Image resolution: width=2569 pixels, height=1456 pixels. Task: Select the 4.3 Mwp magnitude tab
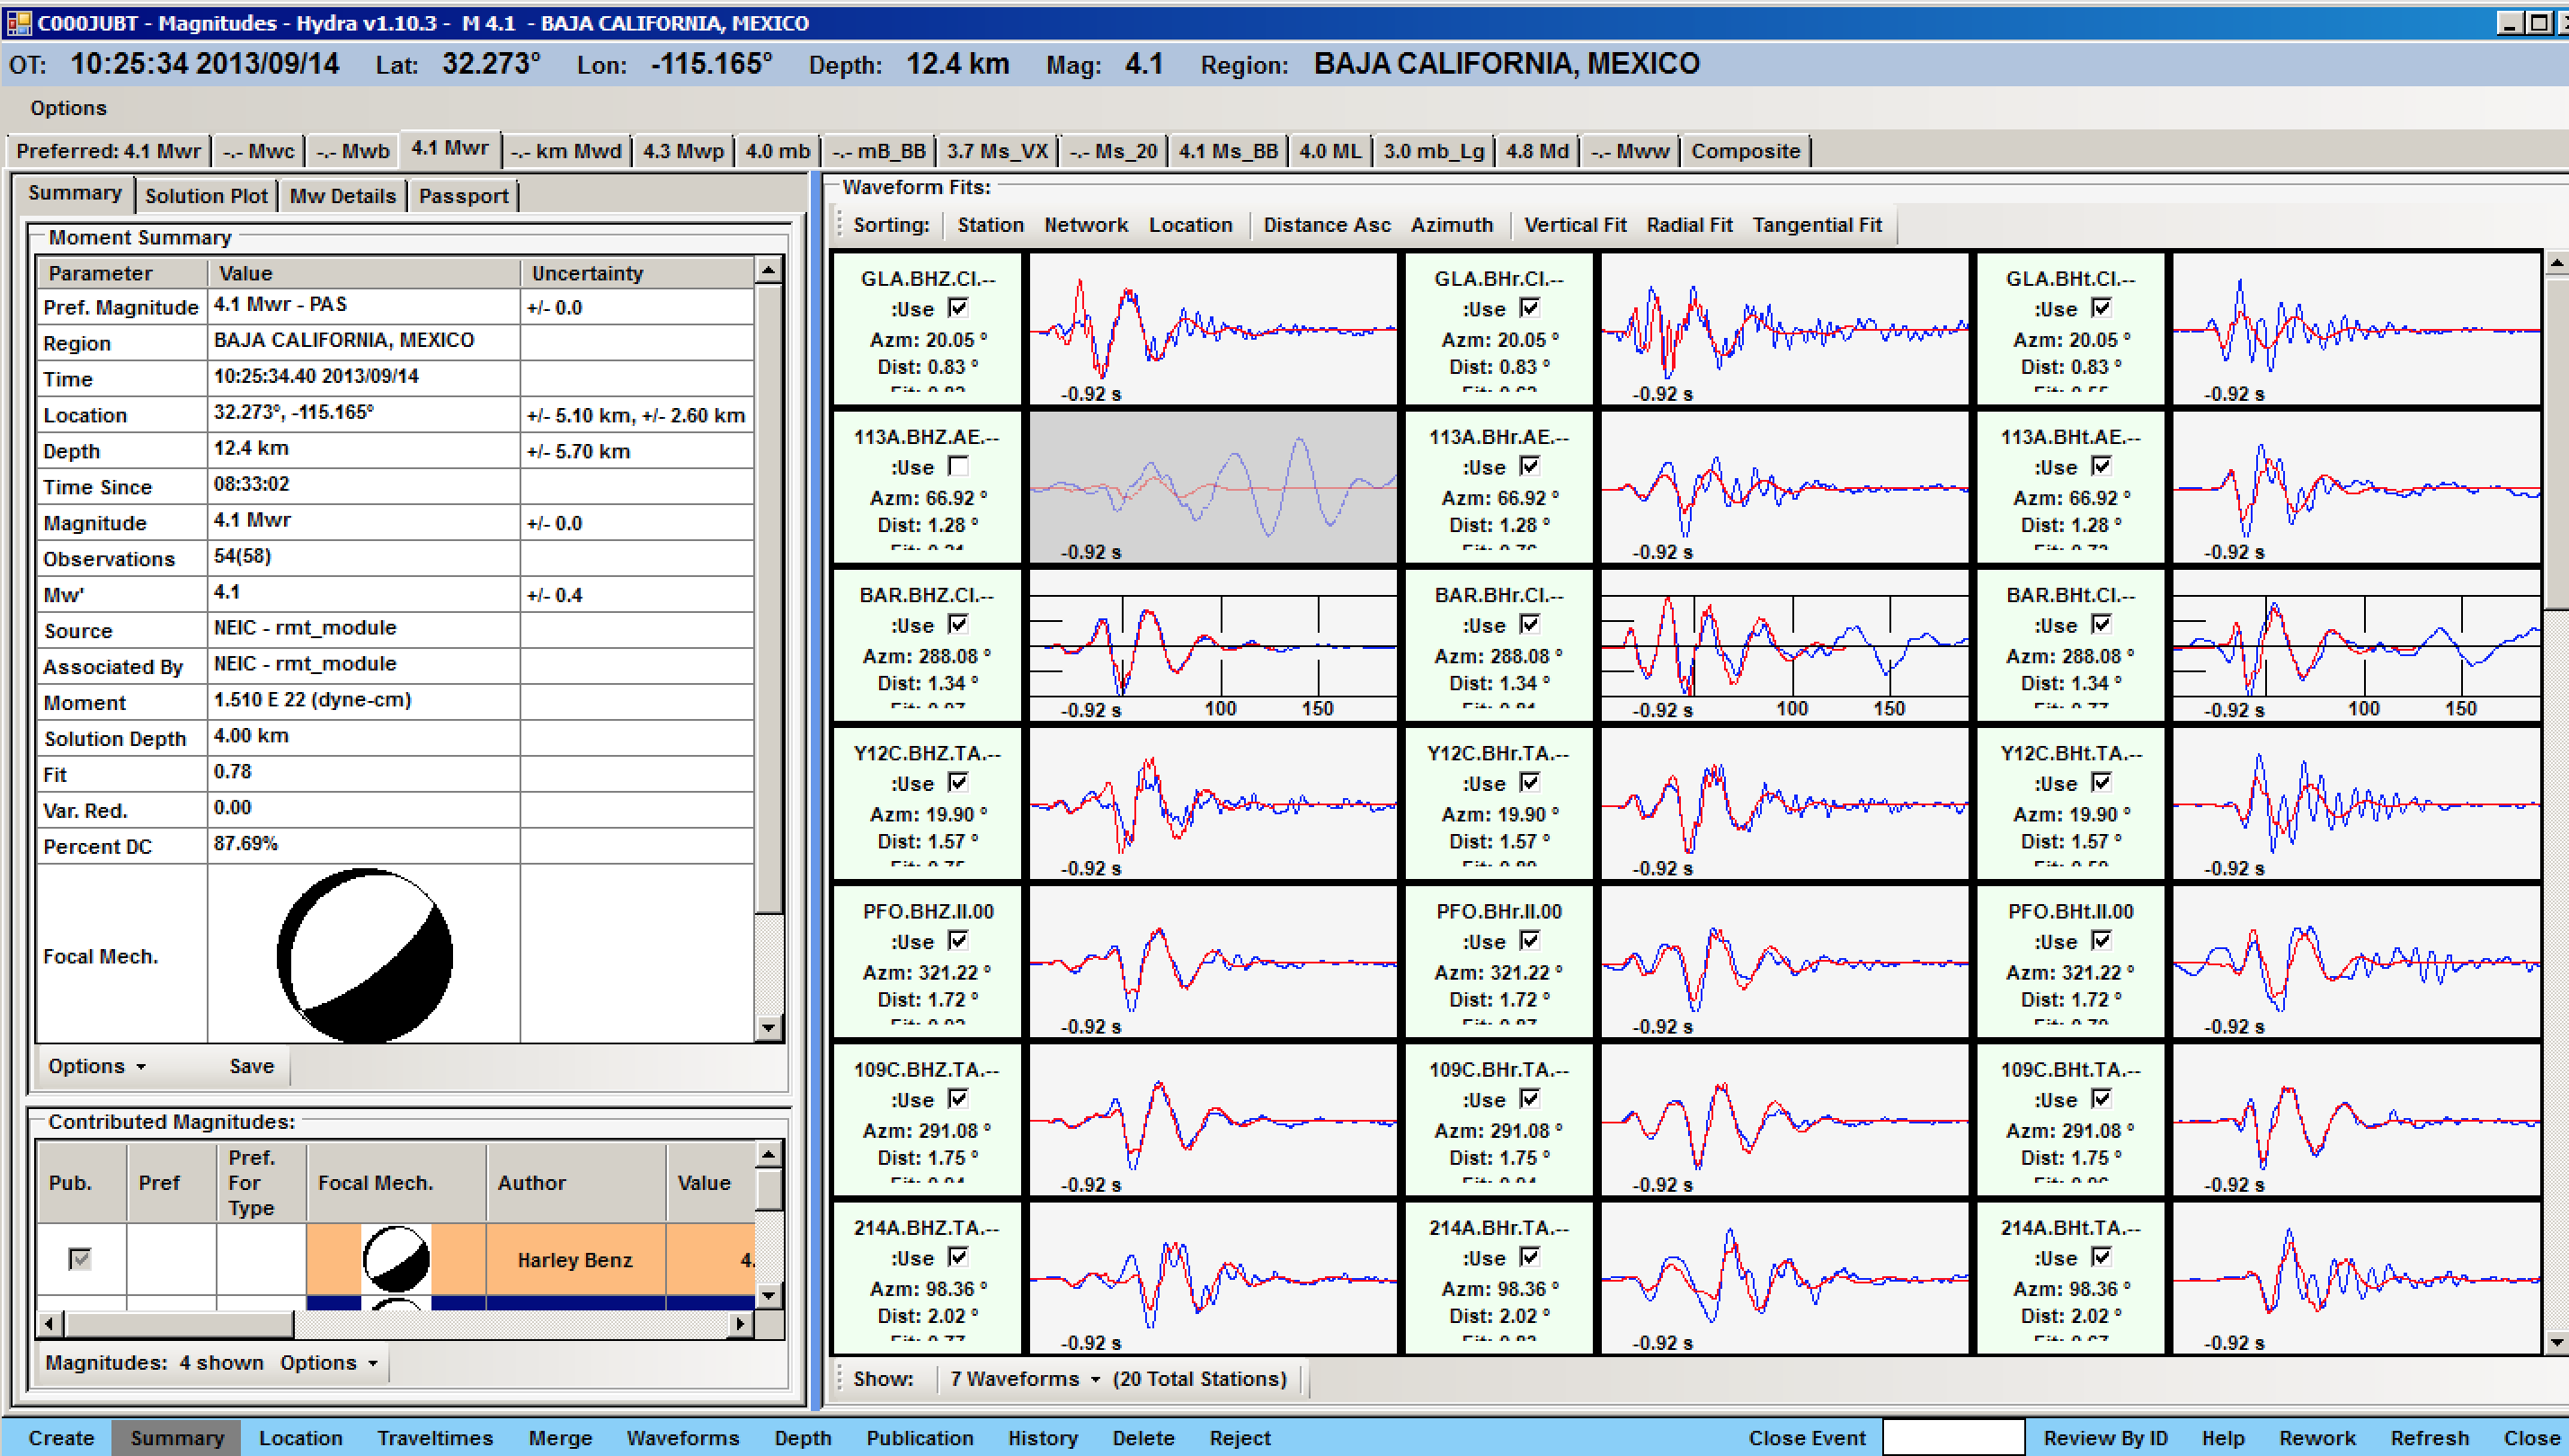683,151
